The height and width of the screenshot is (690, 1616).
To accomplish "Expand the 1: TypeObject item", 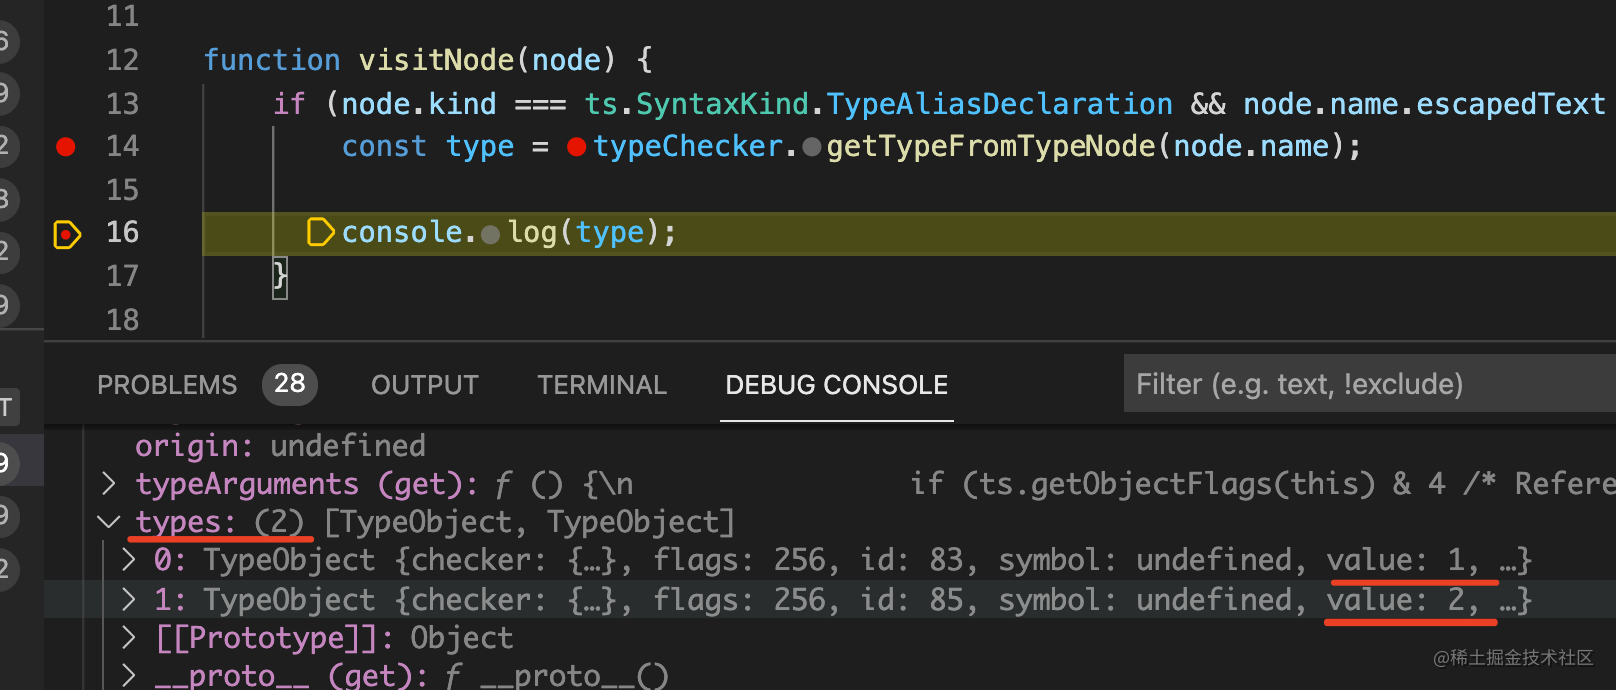I will (x=128, y=599).
